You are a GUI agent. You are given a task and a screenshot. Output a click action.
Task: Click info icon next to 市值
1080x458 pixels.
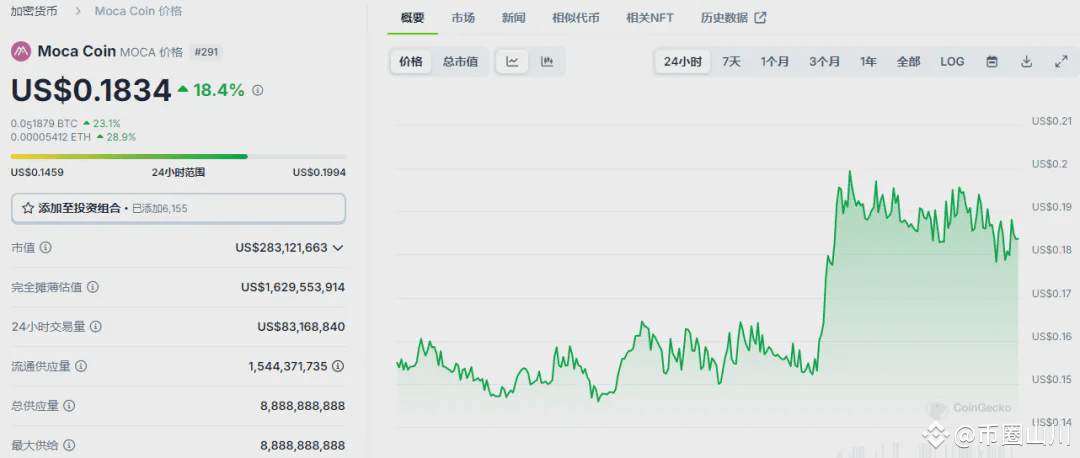tap(46, 247)
